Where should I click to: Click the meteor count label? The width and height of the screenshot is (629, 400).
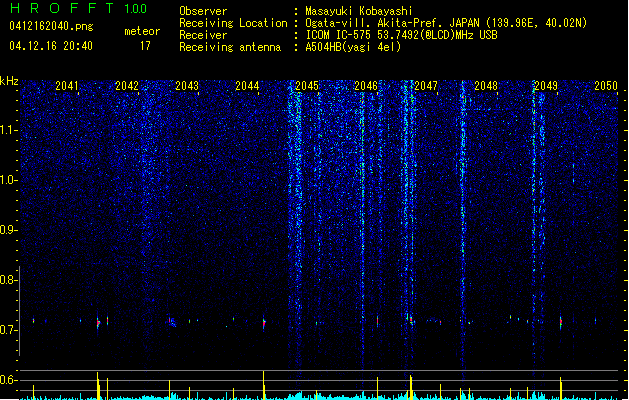(x=142, y=31)
